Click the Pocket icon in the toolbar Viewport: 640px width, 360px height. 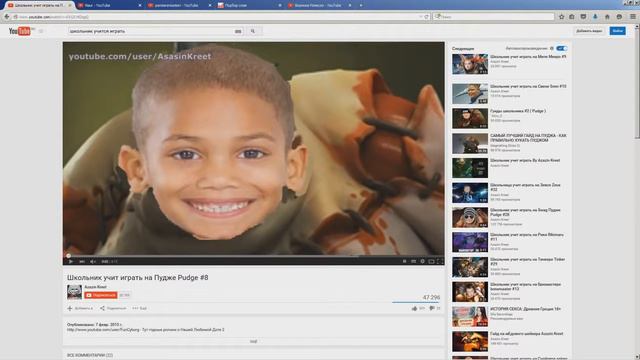[x=583, y=17]
